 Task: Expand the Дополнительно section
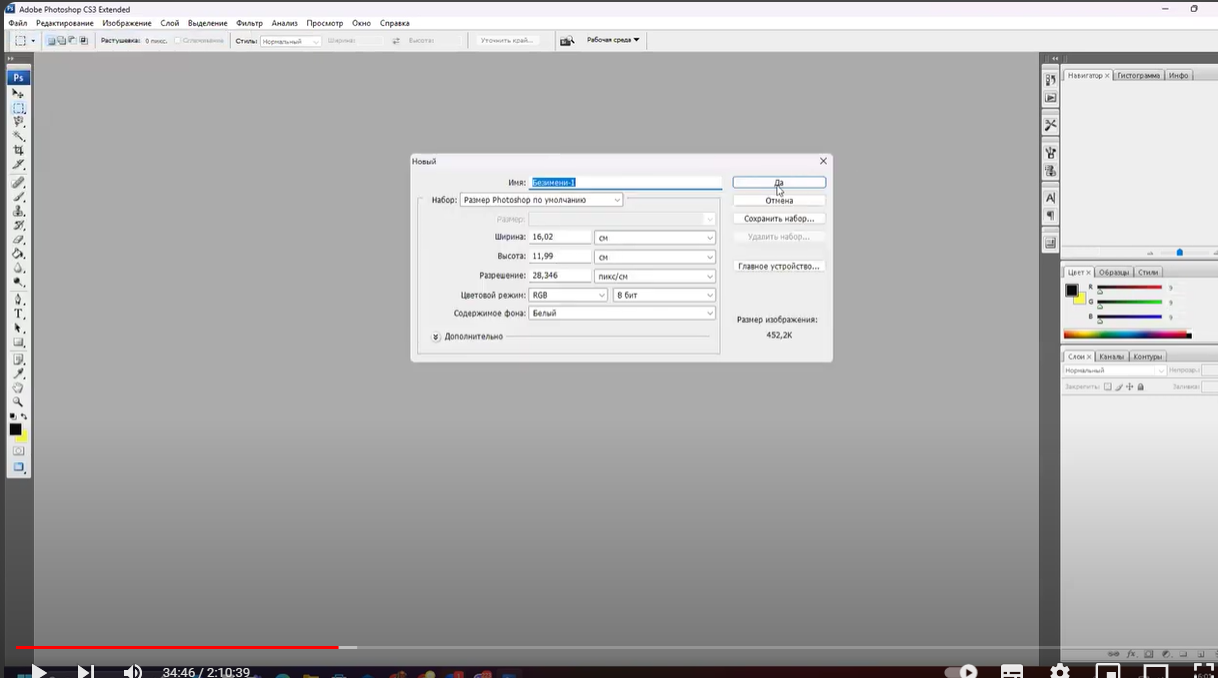click(436, 337)
